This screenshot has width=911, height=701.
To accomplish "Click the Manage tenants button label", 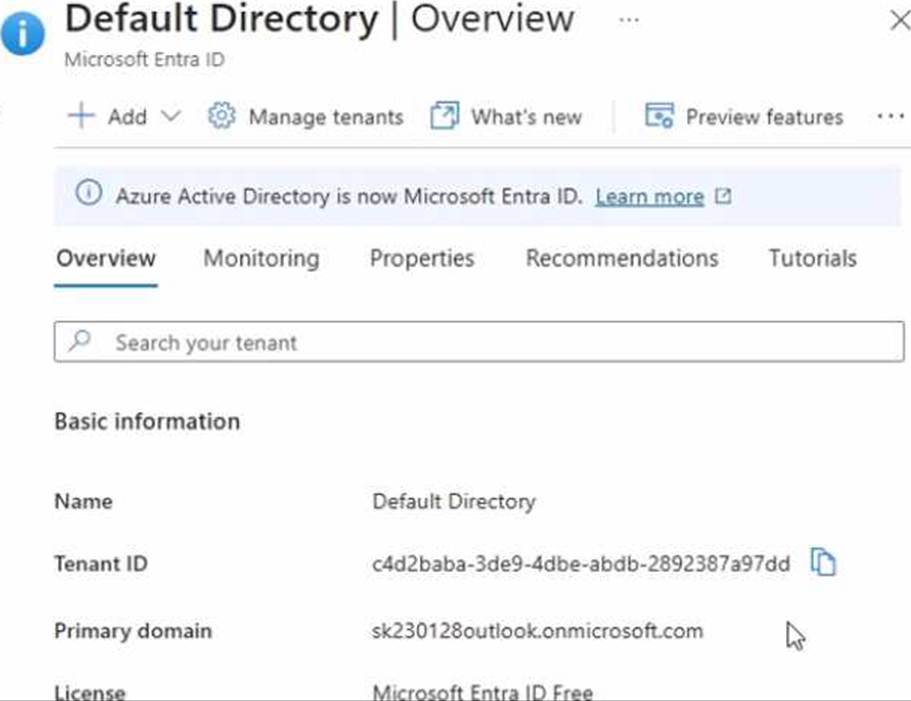I will tap(325, 117).
